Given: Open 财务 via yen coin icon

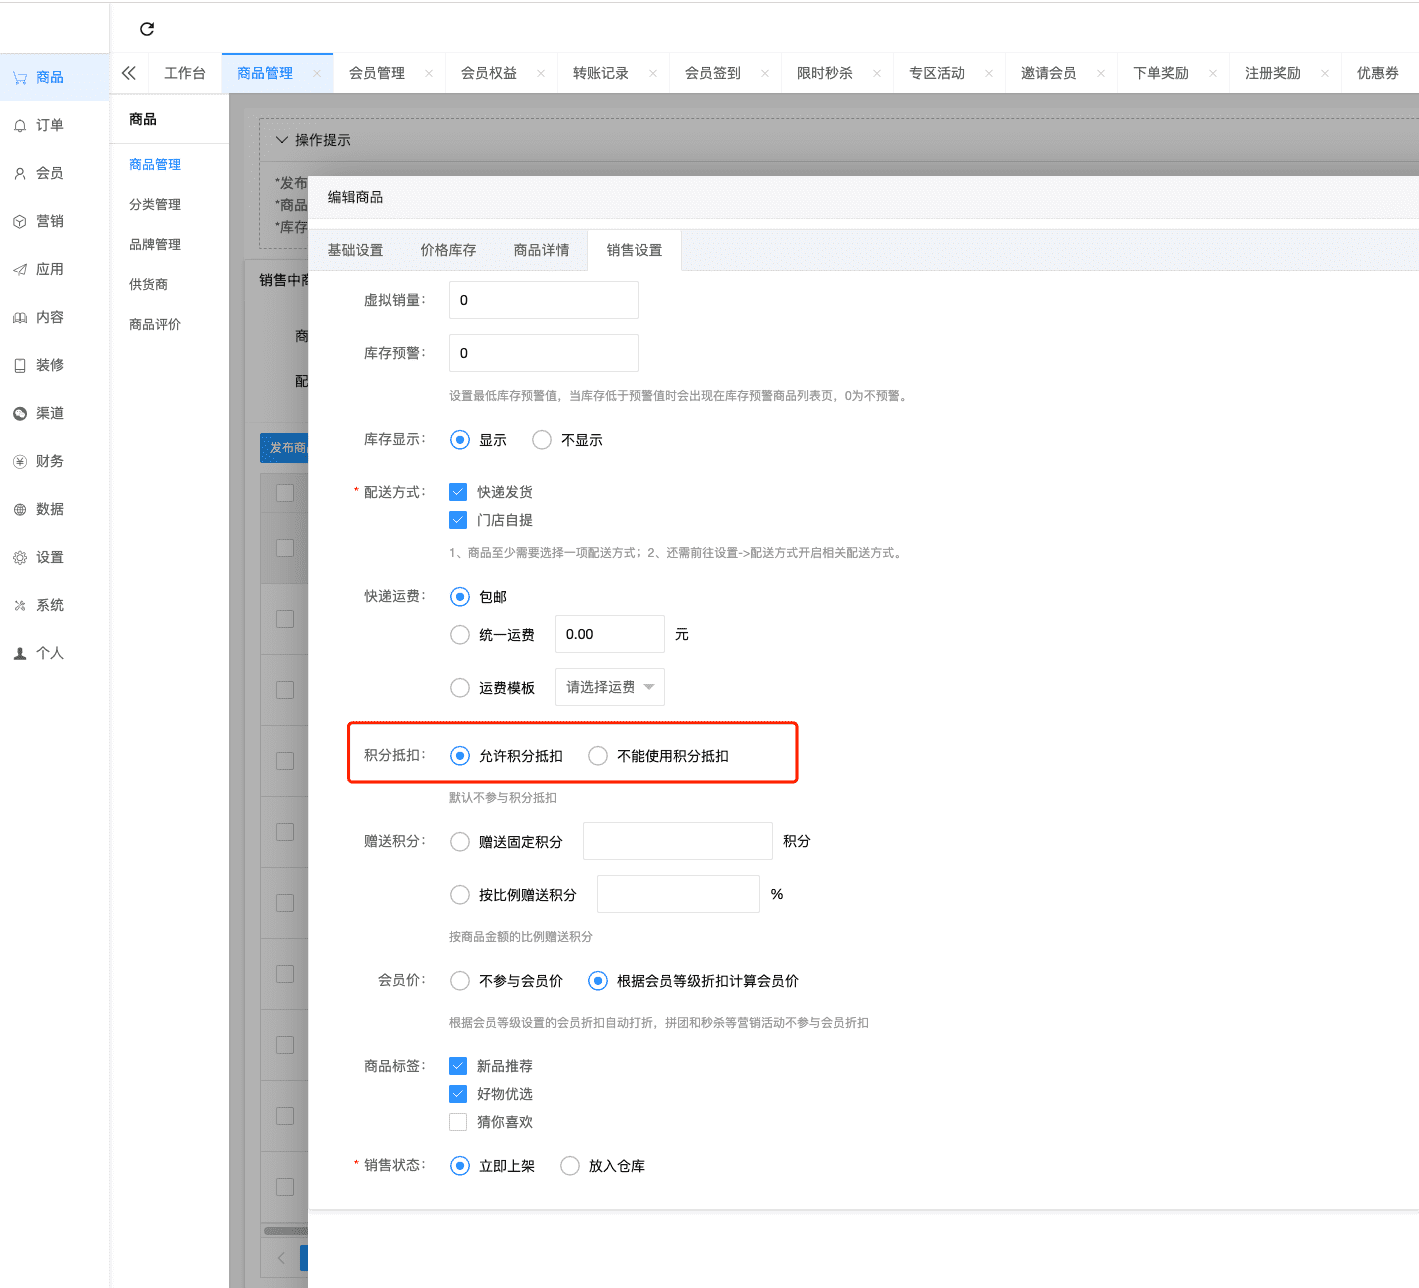Looking at the screenshot, I should pos(20,462).
